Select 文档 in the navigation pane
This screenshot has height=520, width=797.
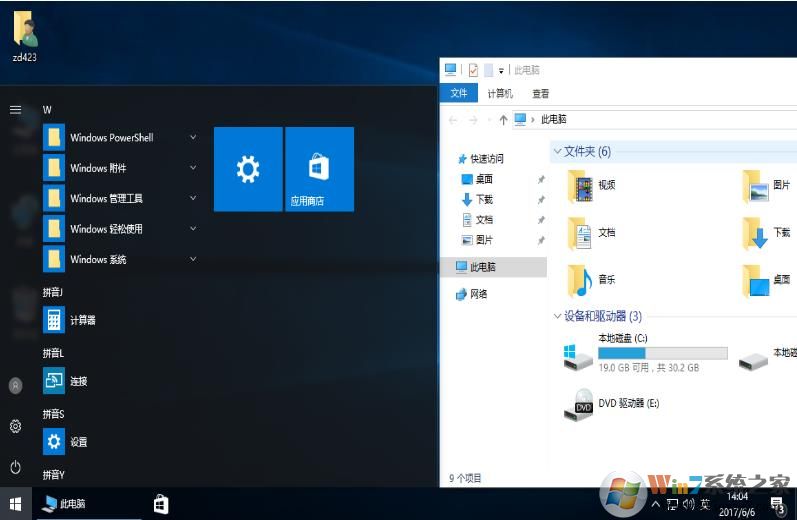click(x=477, y=220)
